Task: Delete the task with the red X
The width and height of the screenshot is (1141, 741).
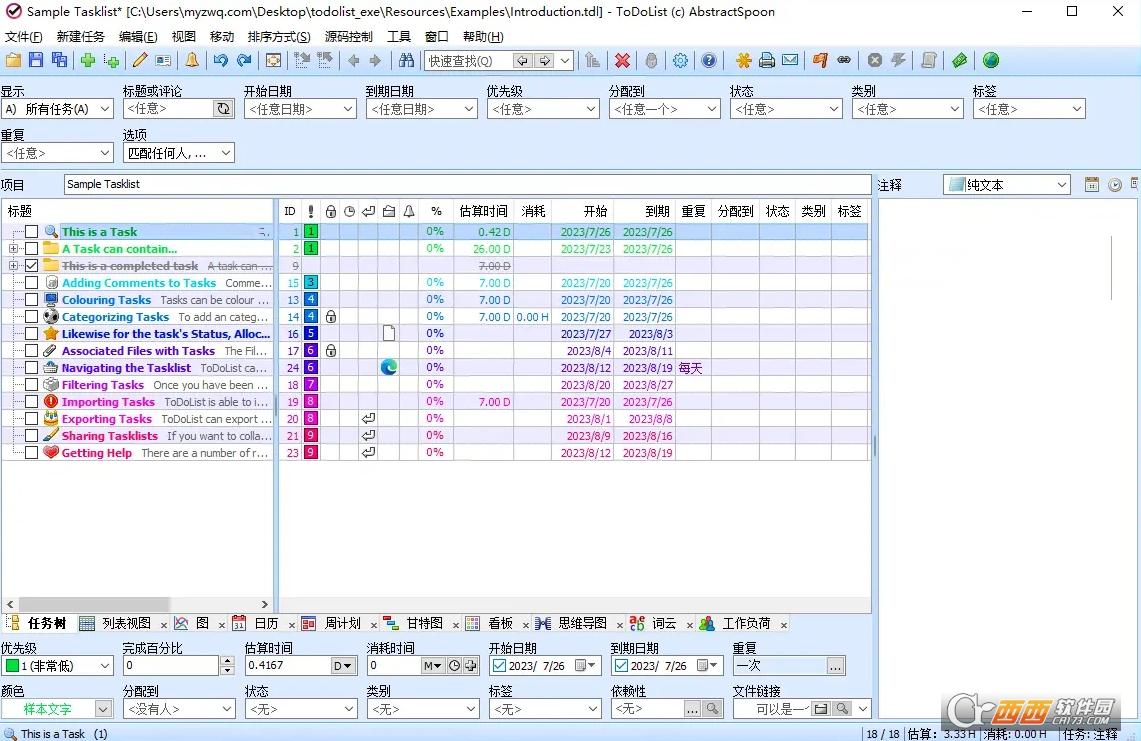Action: (622, 60)
